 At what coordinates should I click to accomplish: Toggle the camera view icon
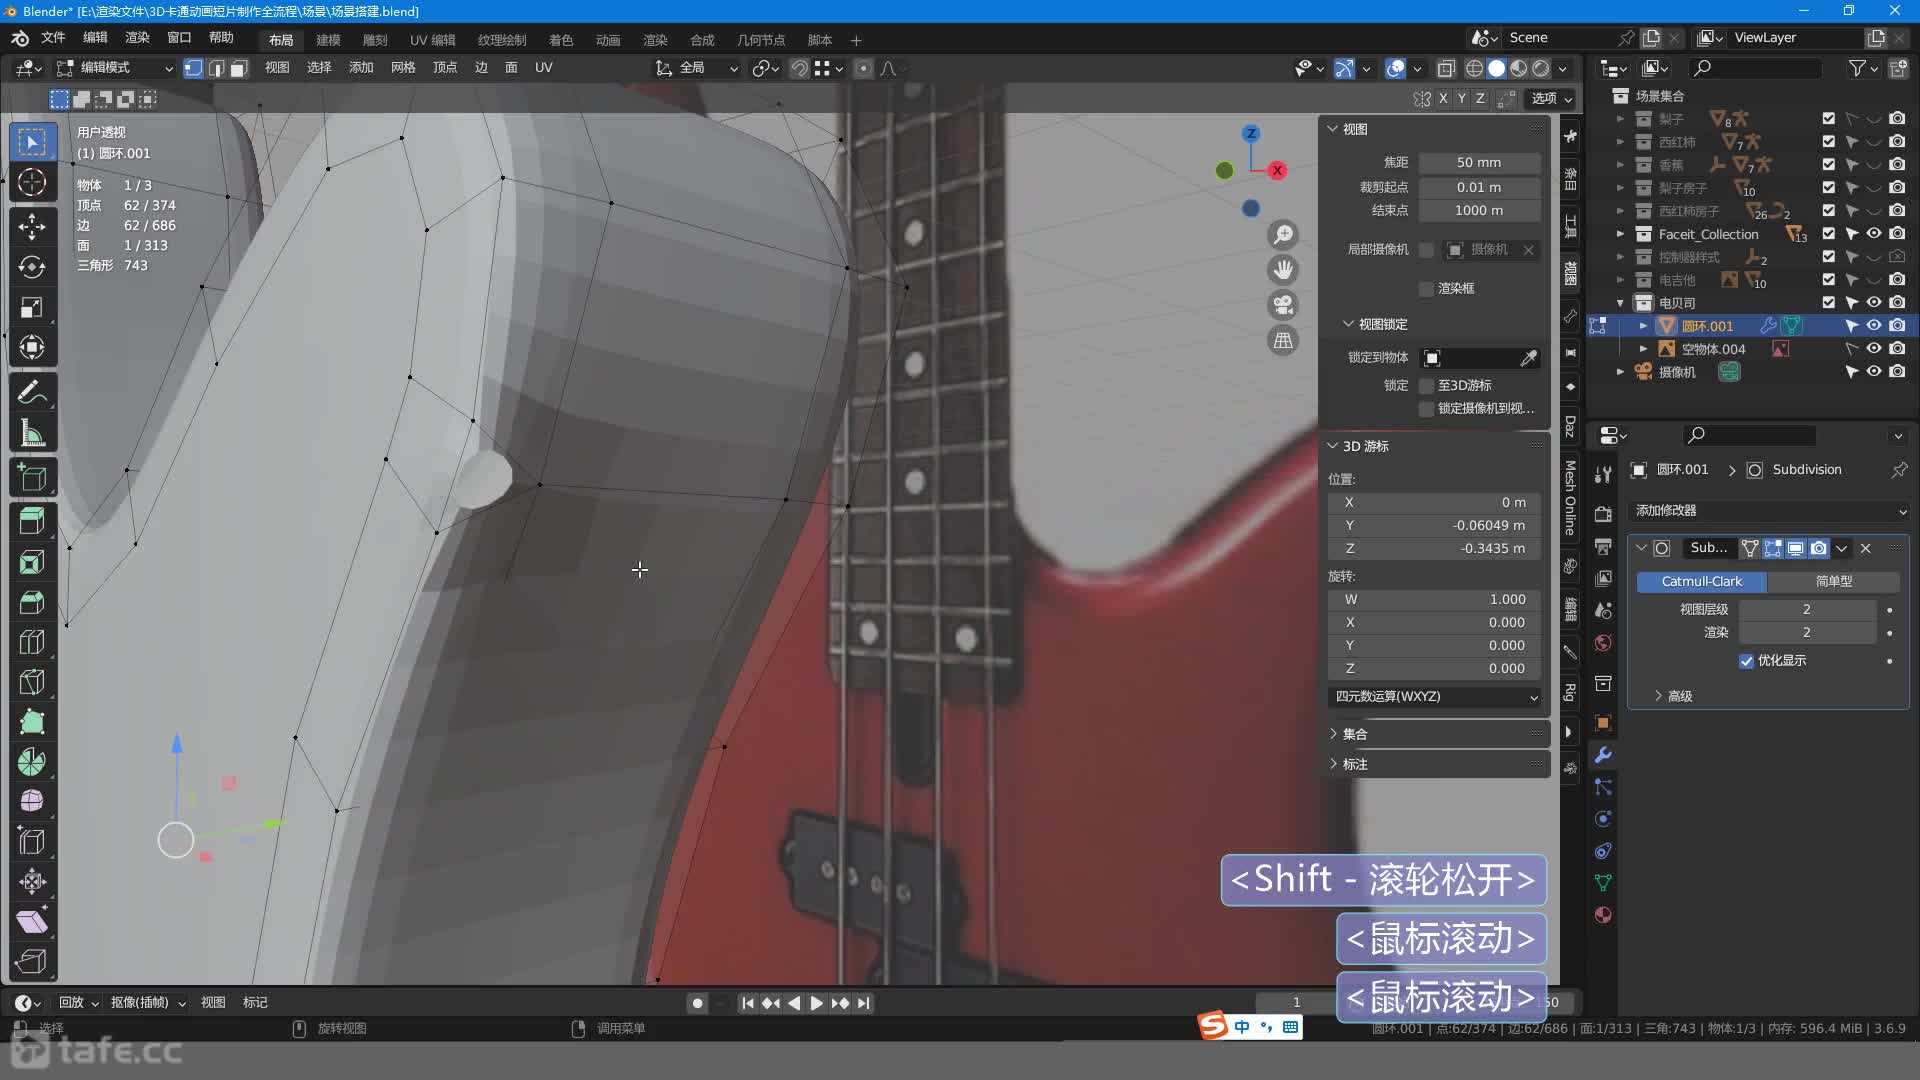click(1283, 305)
